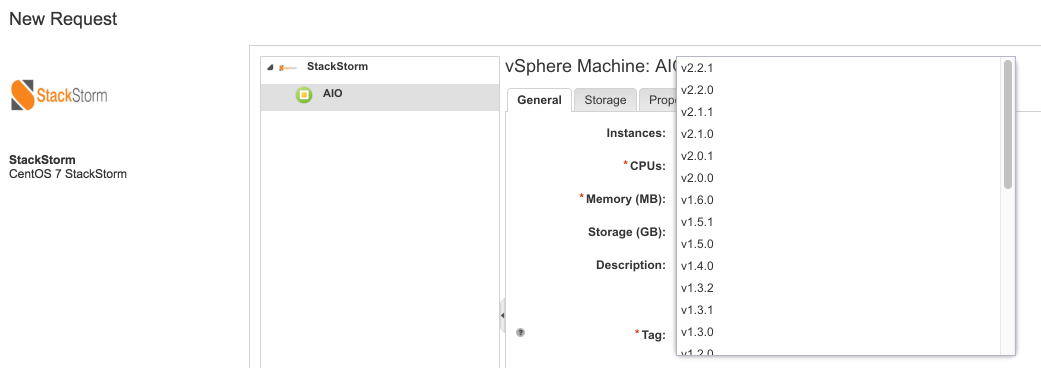The width and height of the screenshot is (1041, 368).
Task: Click the CPUs field label
Action: (x=647, y=166)
